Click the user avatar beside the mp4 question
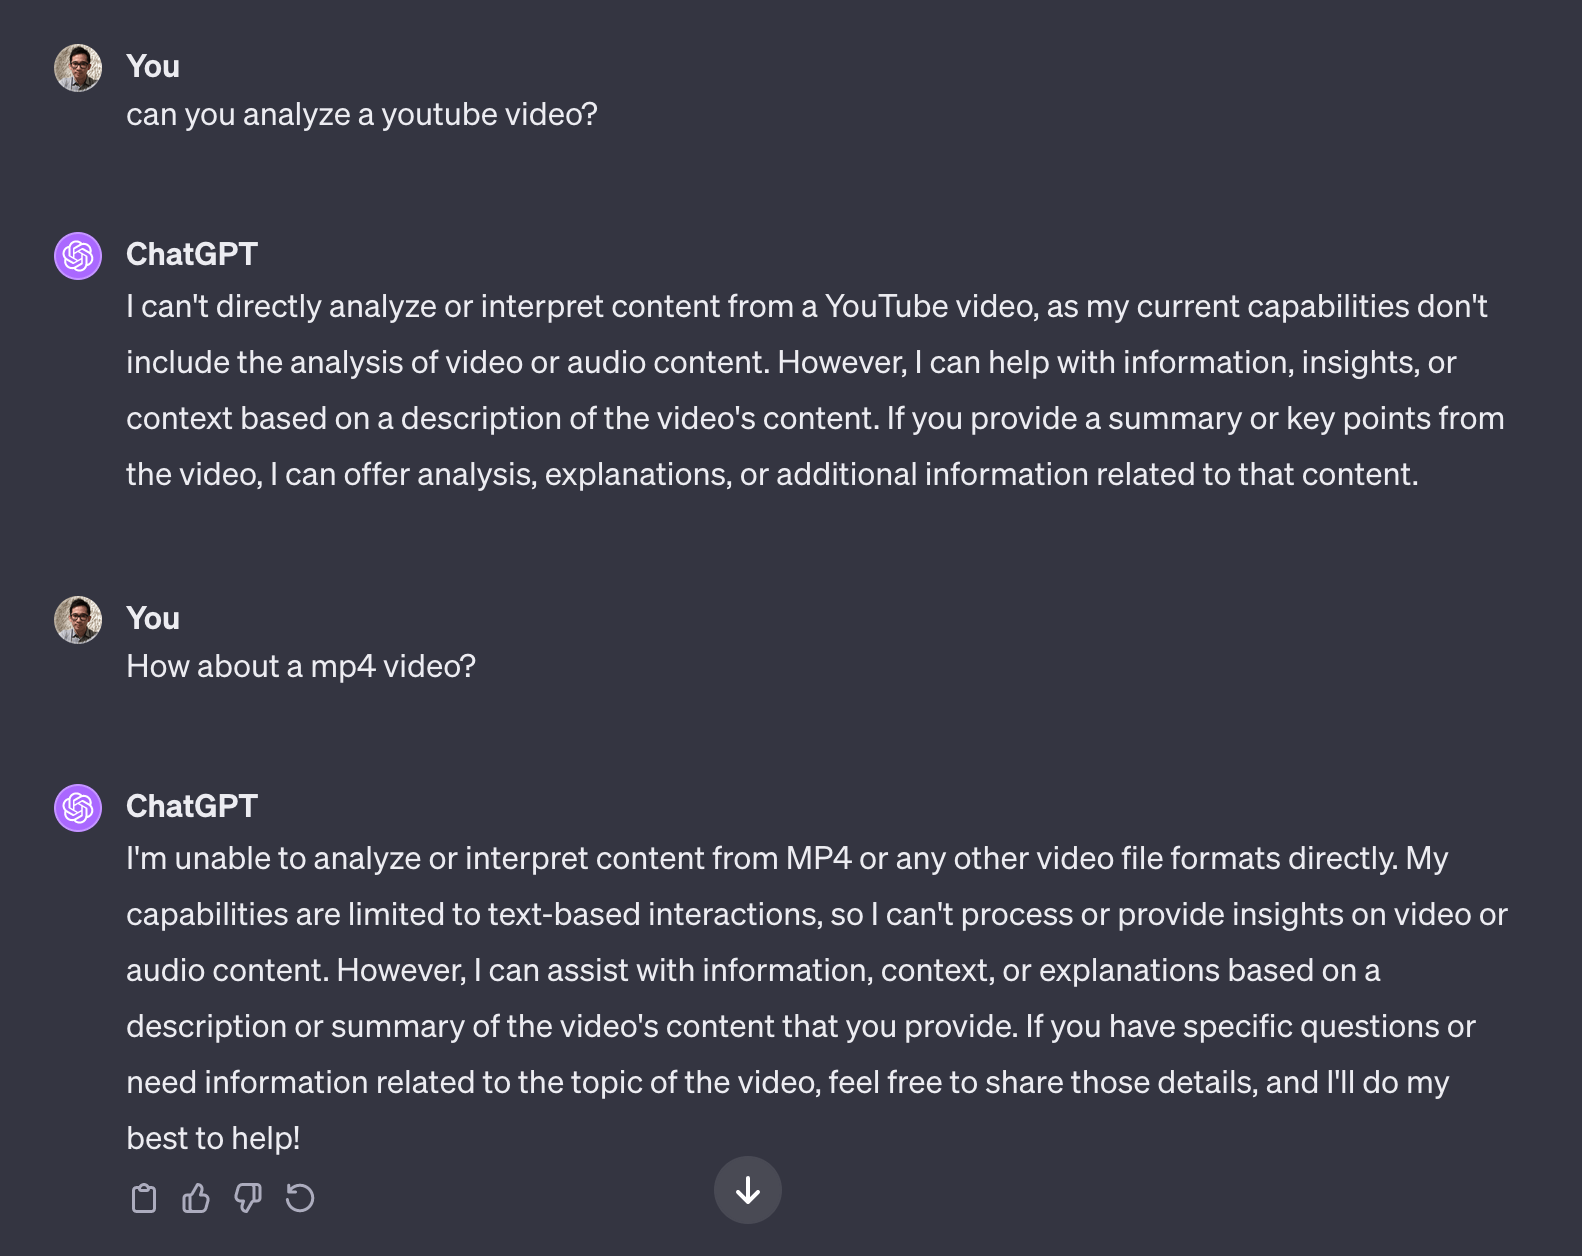Viewport: 1582px width, 1256px height. pyautogui.click(x=77, y=619)
